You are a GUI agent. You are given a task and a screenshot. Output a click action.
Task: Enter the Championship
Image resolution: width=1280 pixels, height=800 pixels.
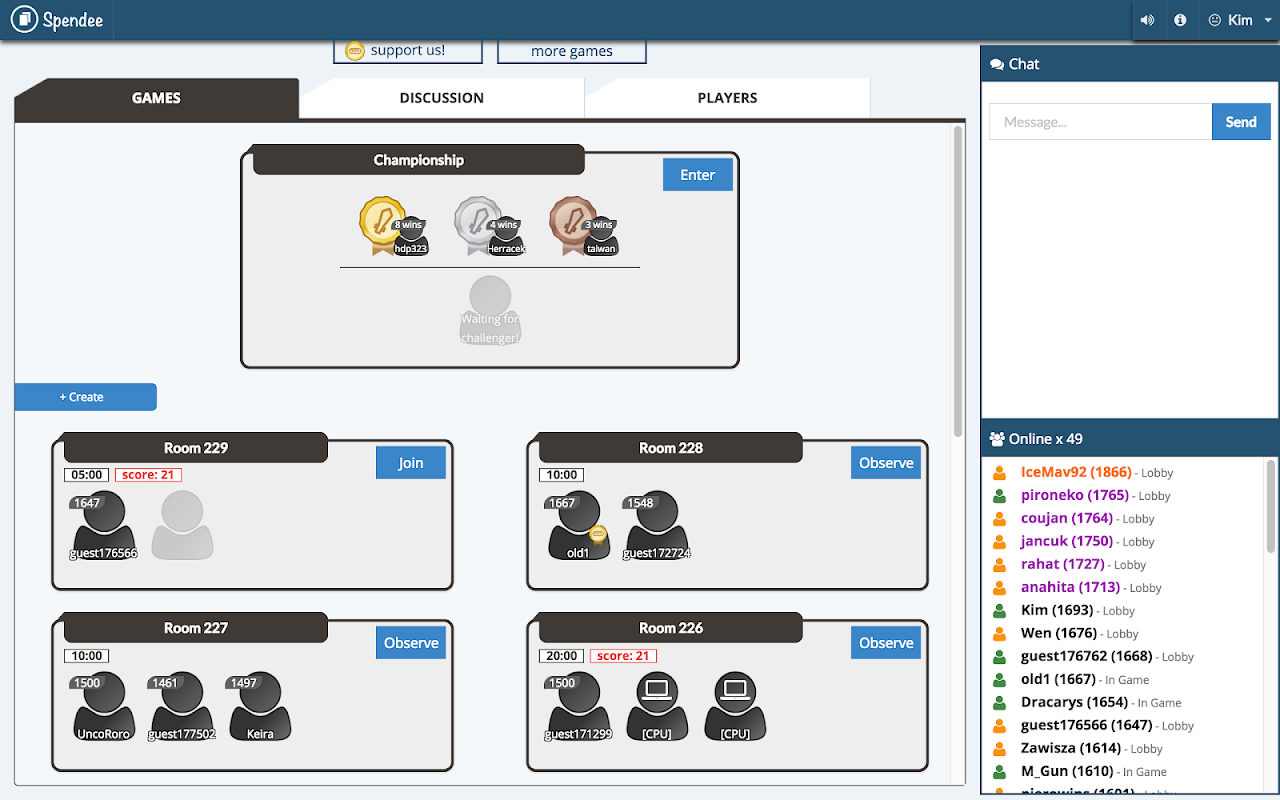click(698, 175)
